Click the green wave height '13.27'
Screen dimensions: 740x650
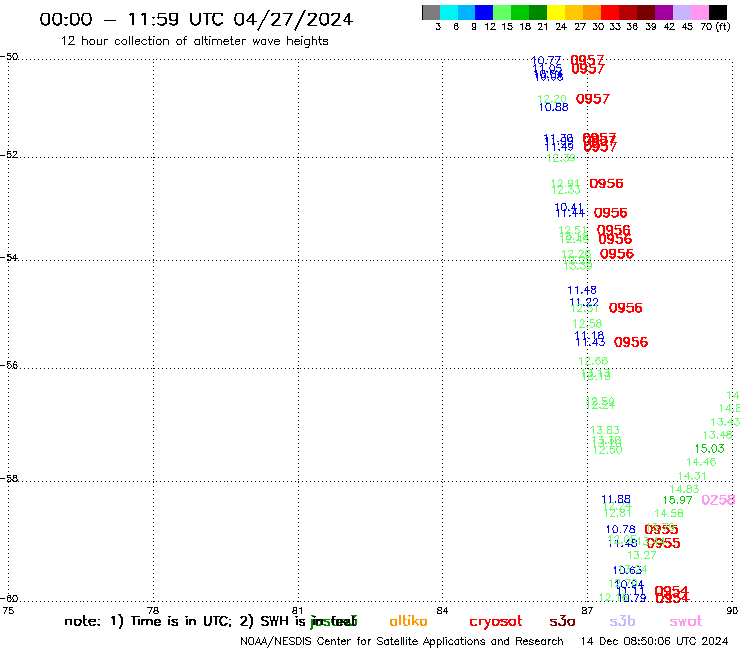[642, 555]
